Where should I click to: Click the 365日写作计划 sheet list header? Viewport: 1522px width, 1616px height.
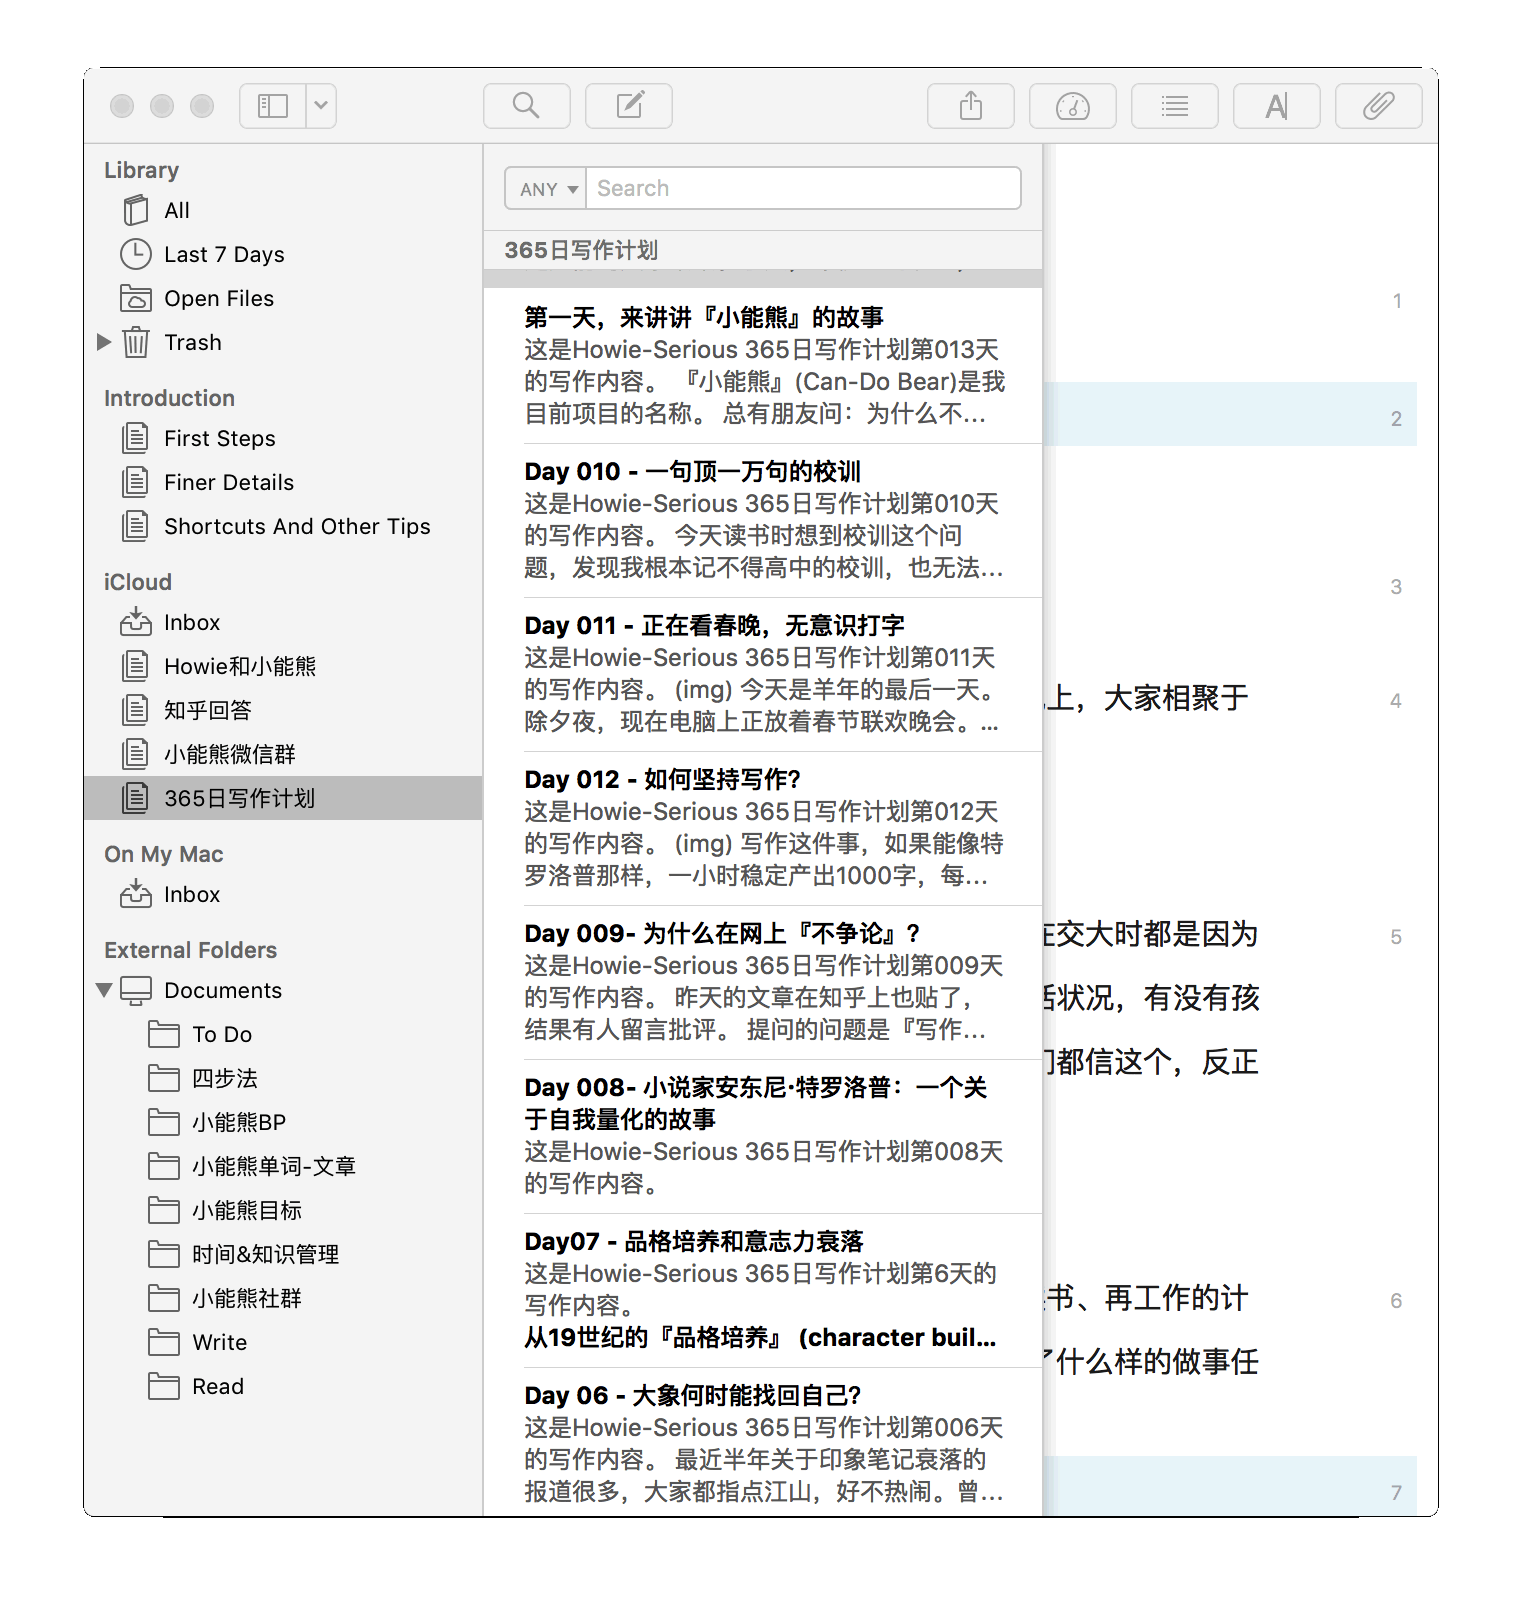coord(763,250)
